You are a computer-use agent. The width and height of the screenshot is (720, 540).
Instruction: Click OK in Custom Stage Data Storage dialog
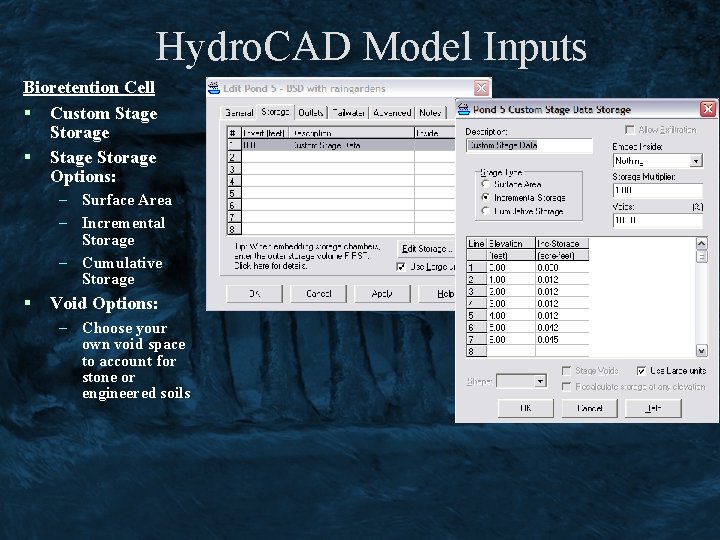526,408
